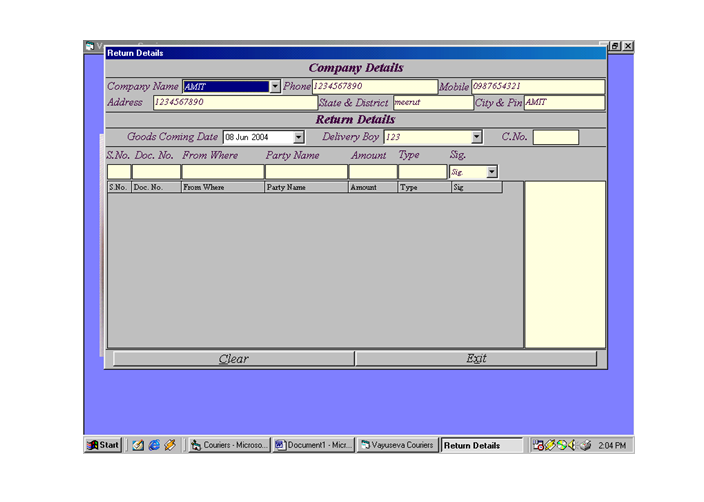
Task: Click the first system tray icon with red mark
Action: (538, 445)
